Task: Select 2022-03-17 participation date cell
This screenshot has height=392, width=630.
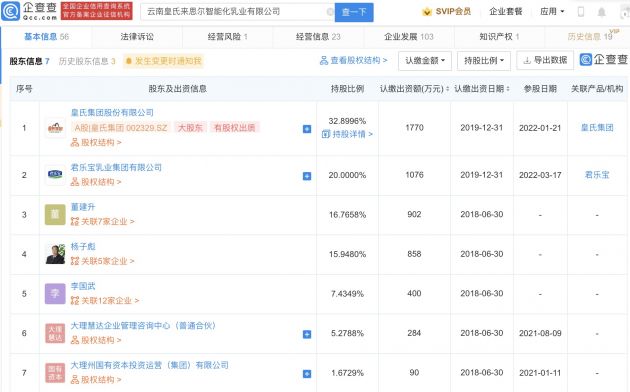Action: click(540, 175)
